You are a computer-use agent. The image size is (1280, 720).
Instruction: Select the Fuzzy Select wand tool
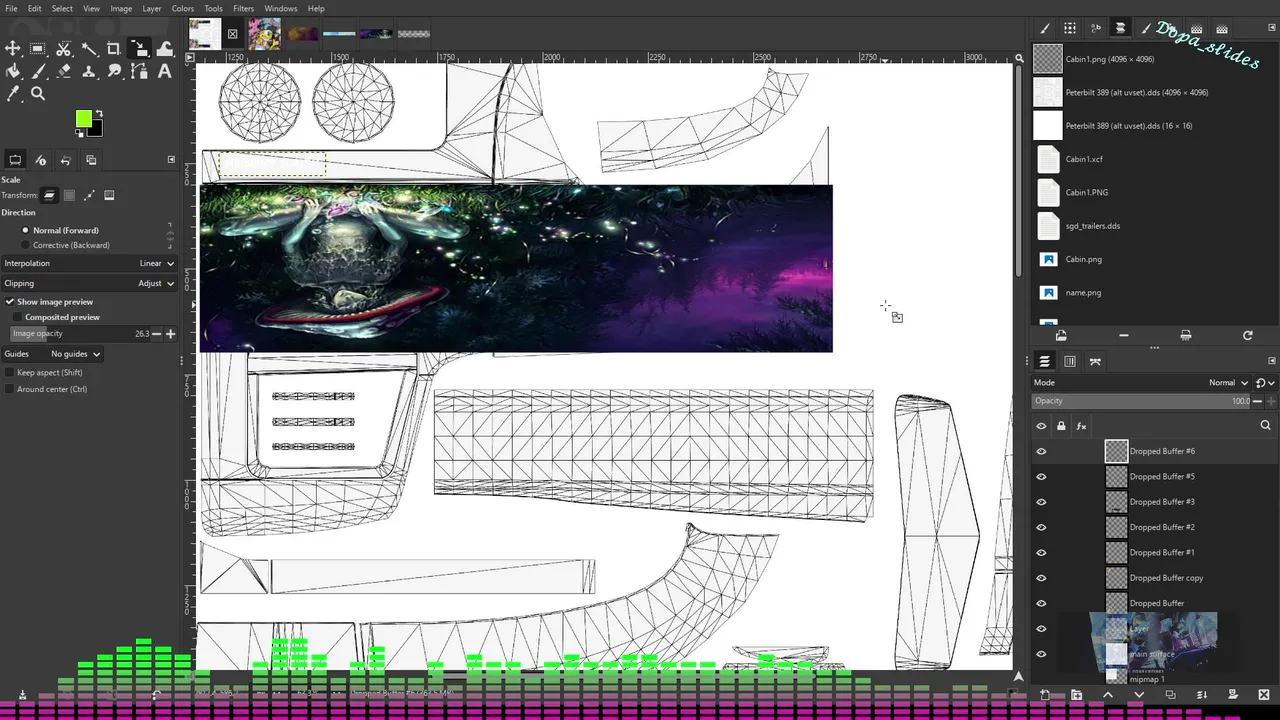pyautogui.click(x=89, y=48)
